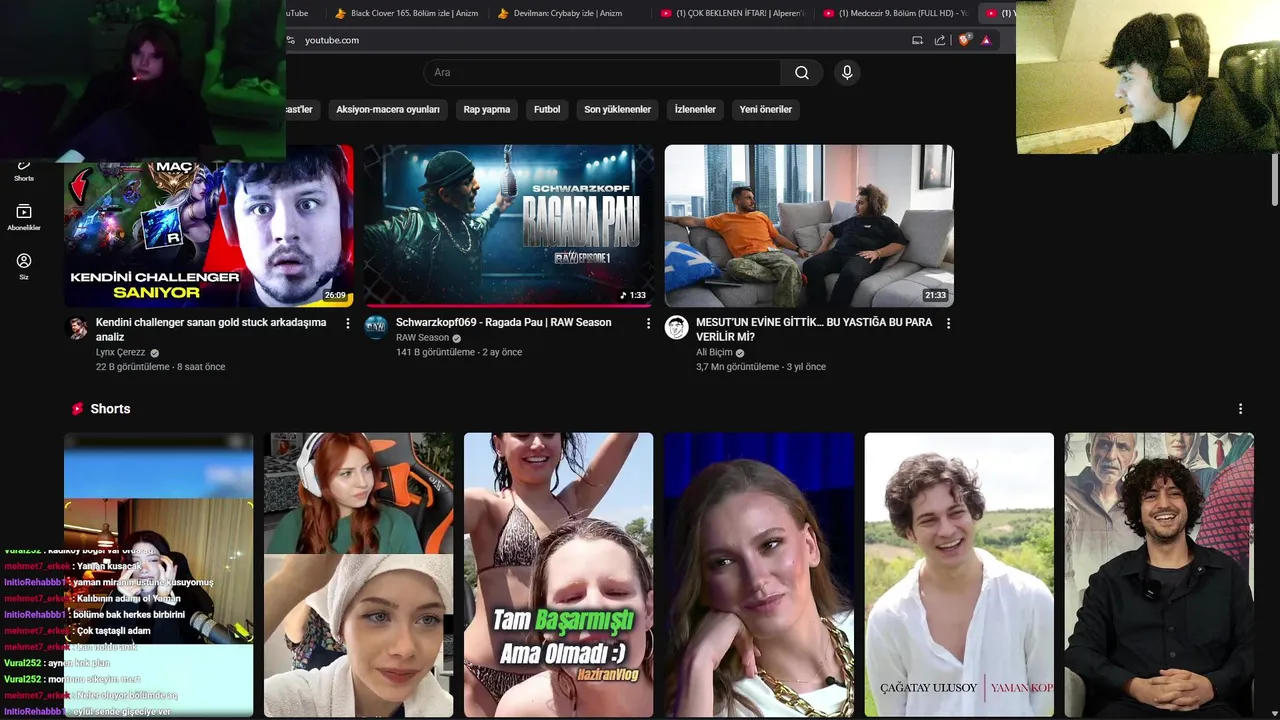Open site settings icon beside youtube.com
1280x720 pixels.
coord(291,40)
